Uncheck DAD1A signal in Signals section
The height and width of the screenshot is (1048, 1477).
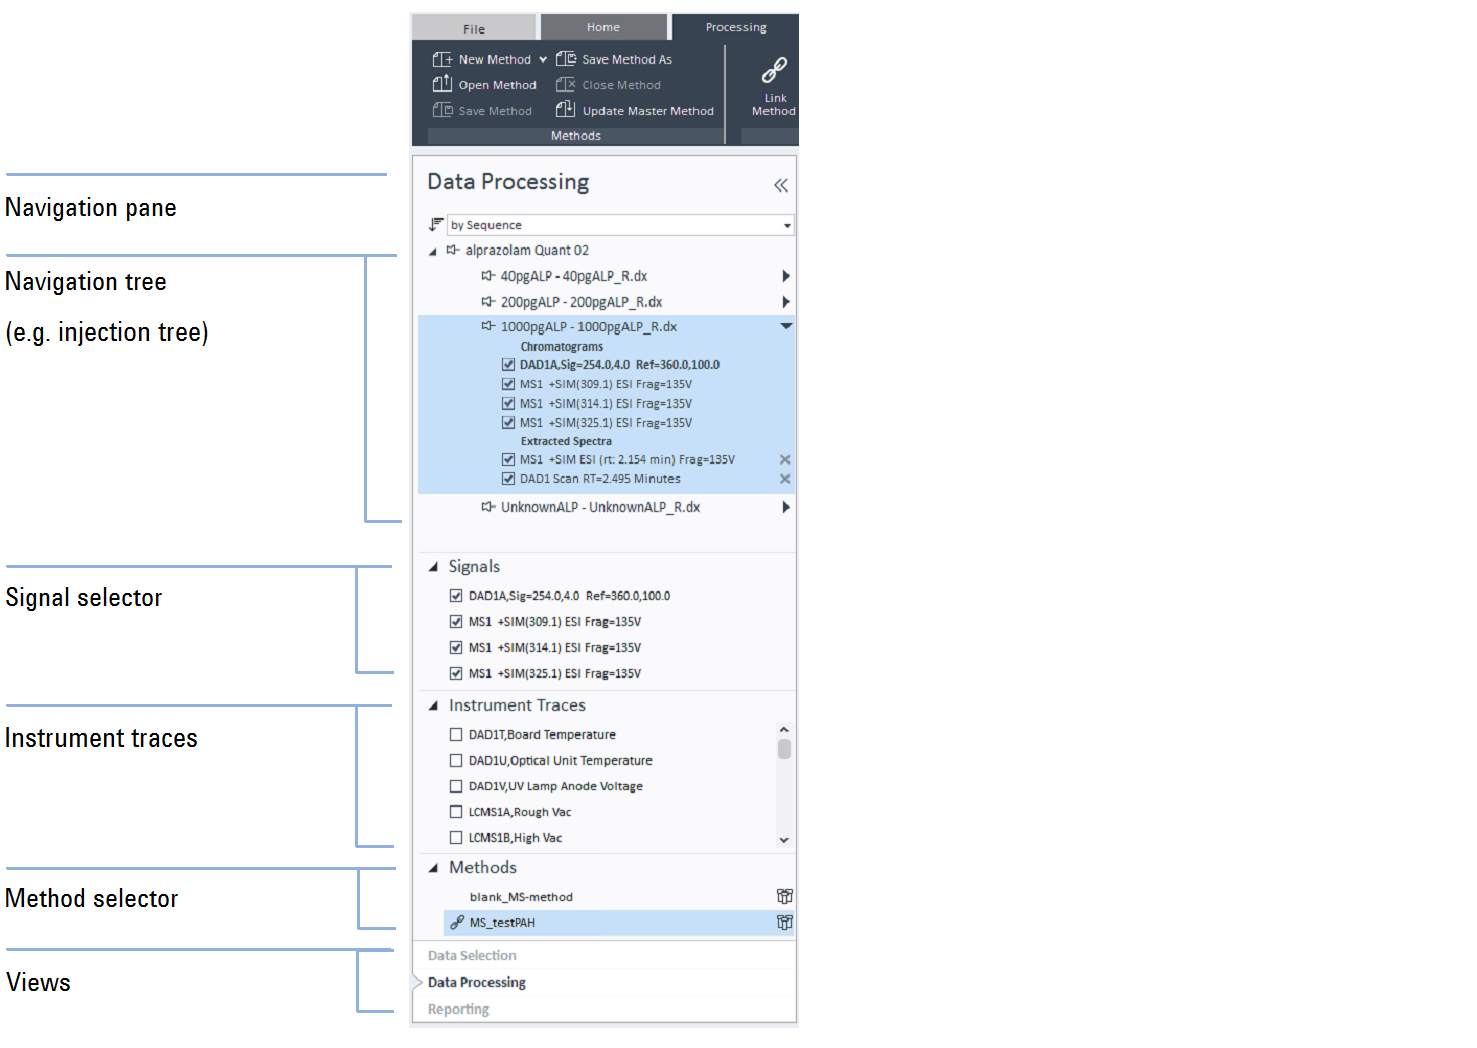click(456, 596)
